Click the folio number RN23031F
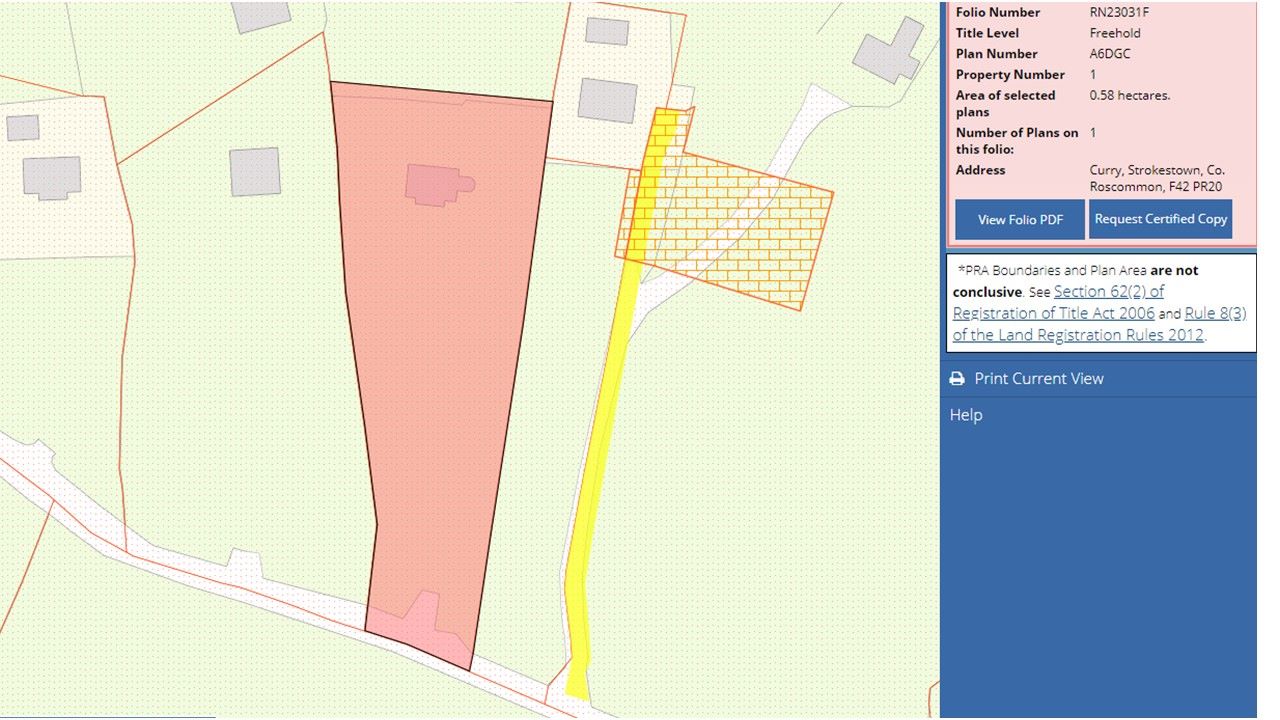The width and height of the screenshot is (1280, 720). [1122, 13]
